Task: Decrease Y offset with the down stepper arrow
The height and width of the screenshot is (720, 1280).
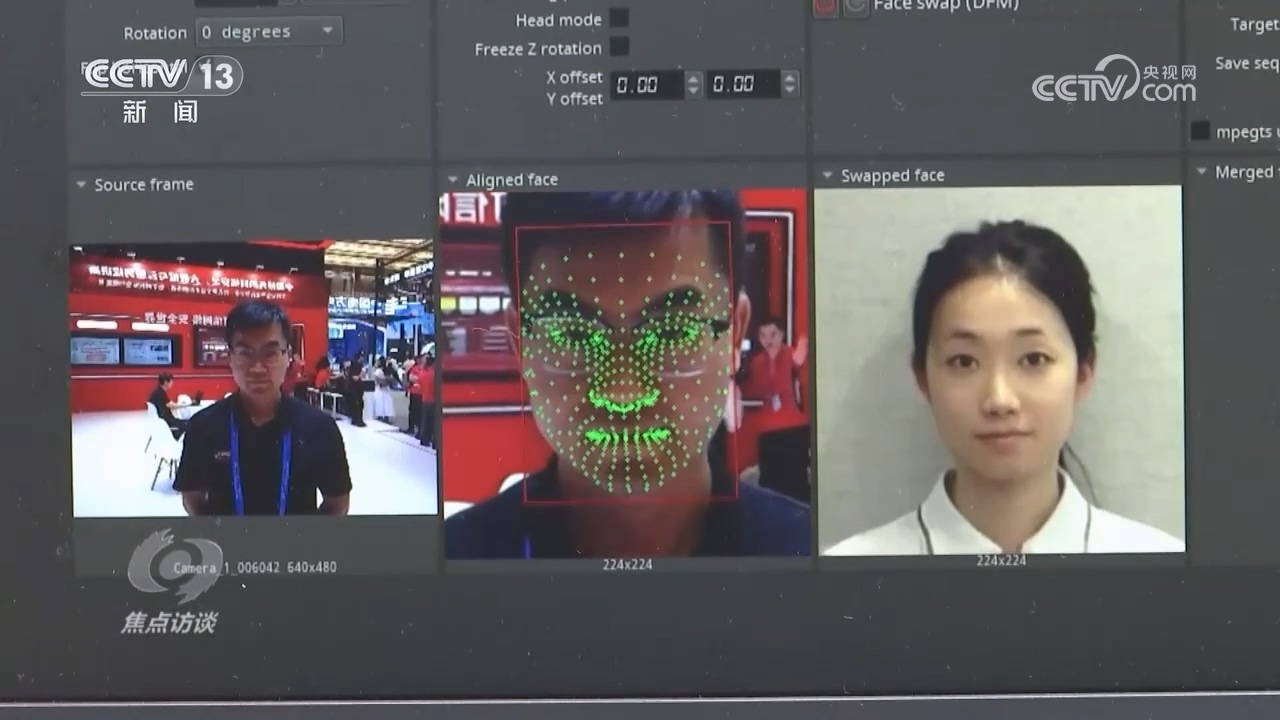Action: [790, 92]
